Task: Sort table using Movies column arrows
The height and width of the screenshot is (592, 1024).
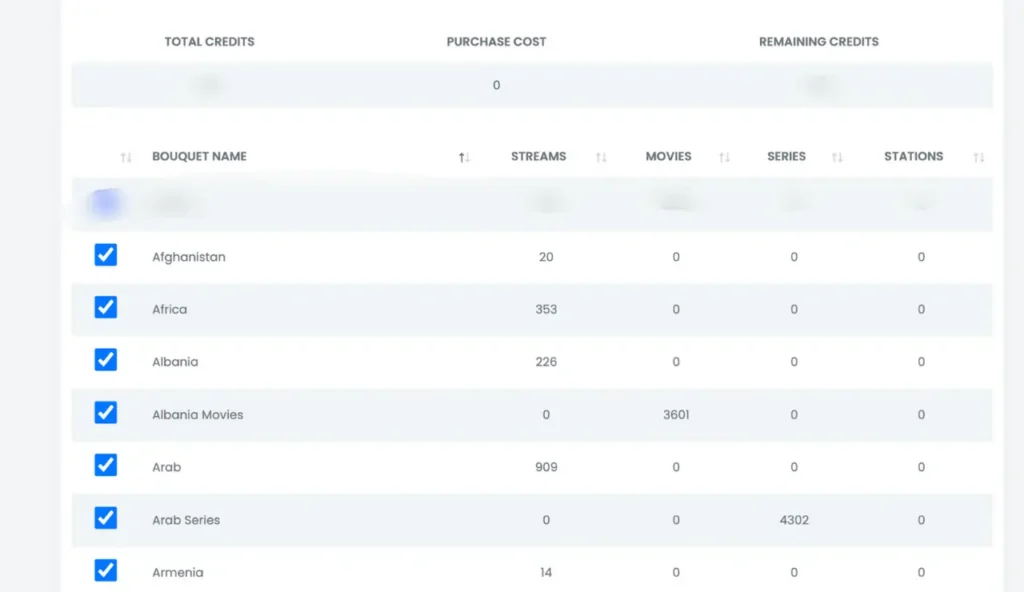Action: coord(724,157)
